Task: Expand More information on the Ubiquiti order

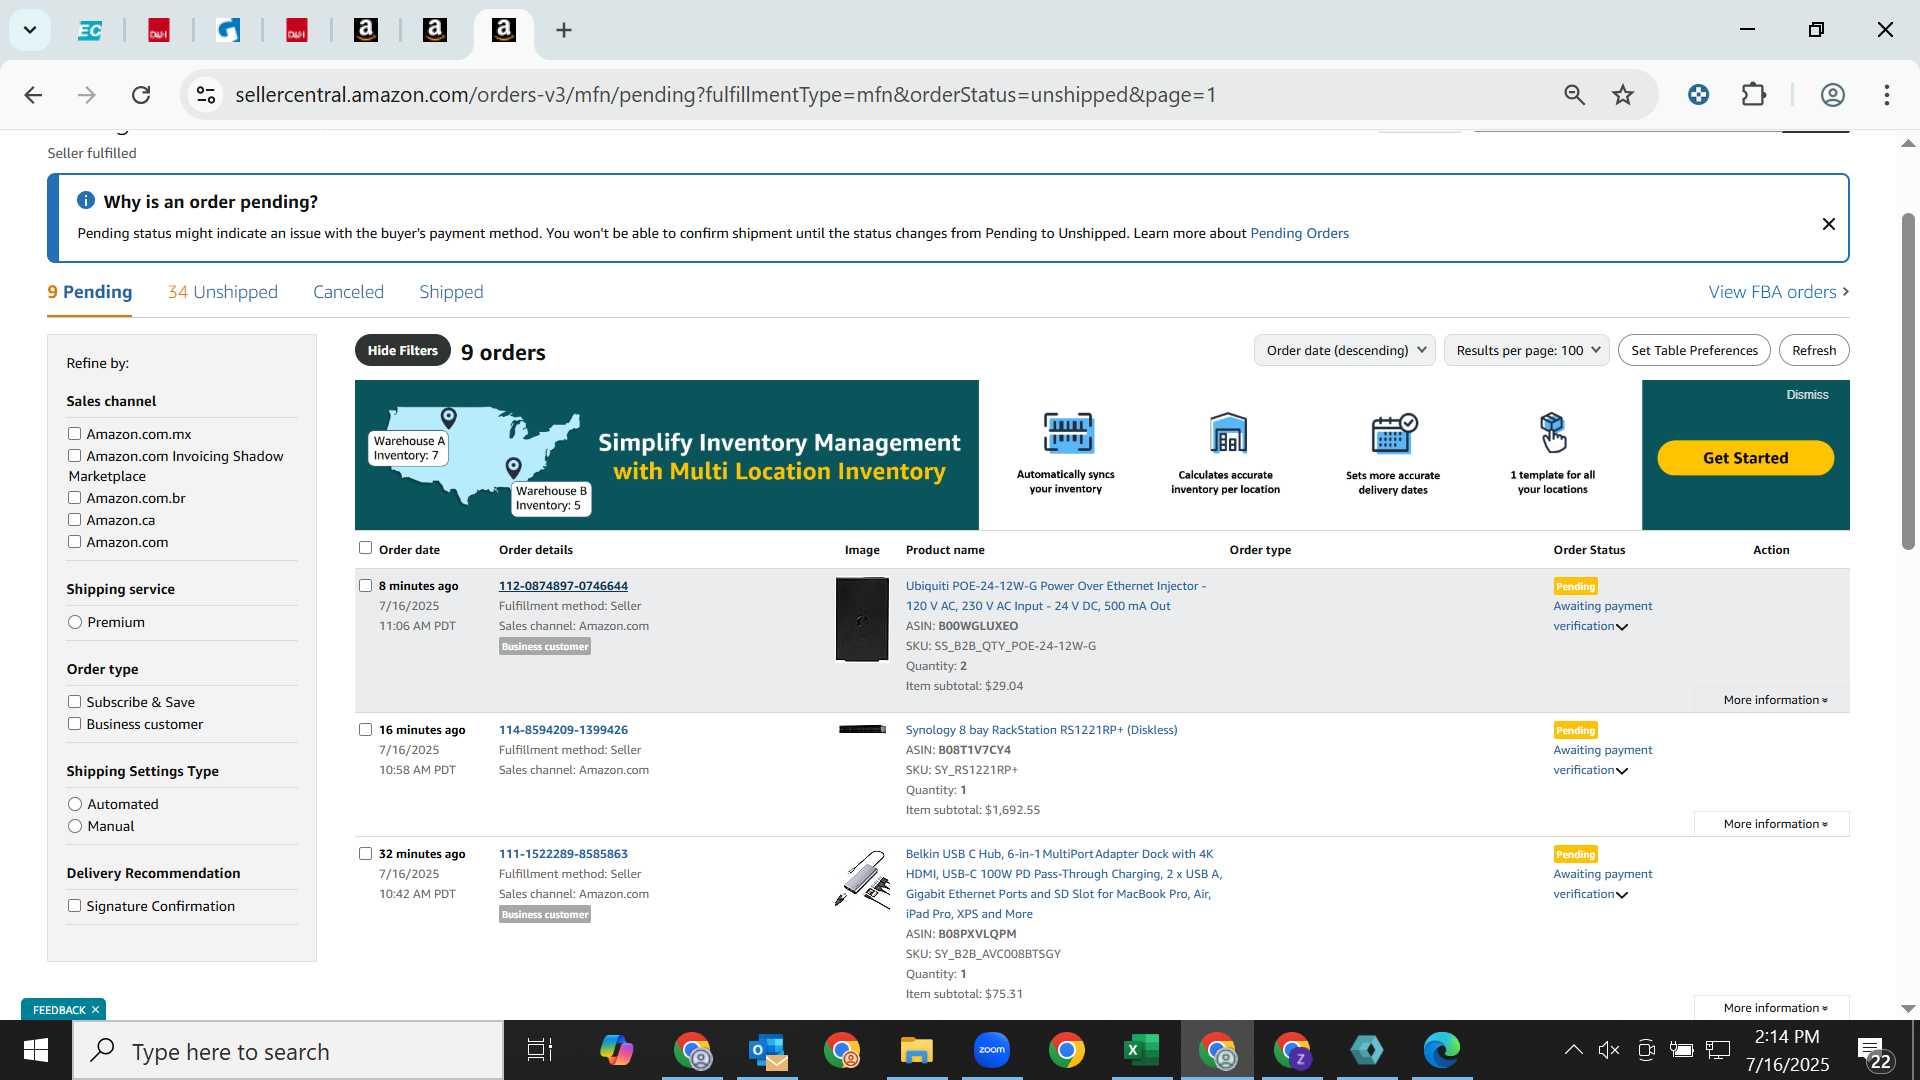Action: click(x=1775, y=700)
